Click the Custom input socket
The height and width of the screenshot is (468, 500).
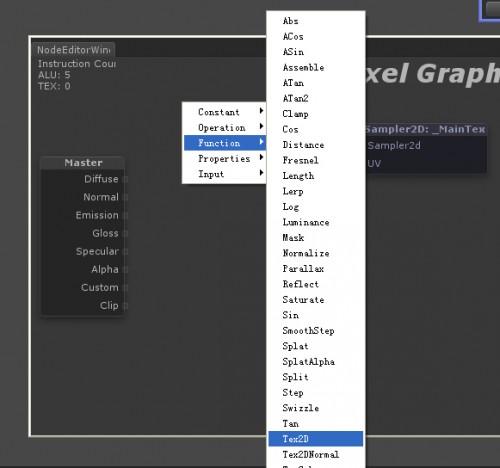click(125, 288)
